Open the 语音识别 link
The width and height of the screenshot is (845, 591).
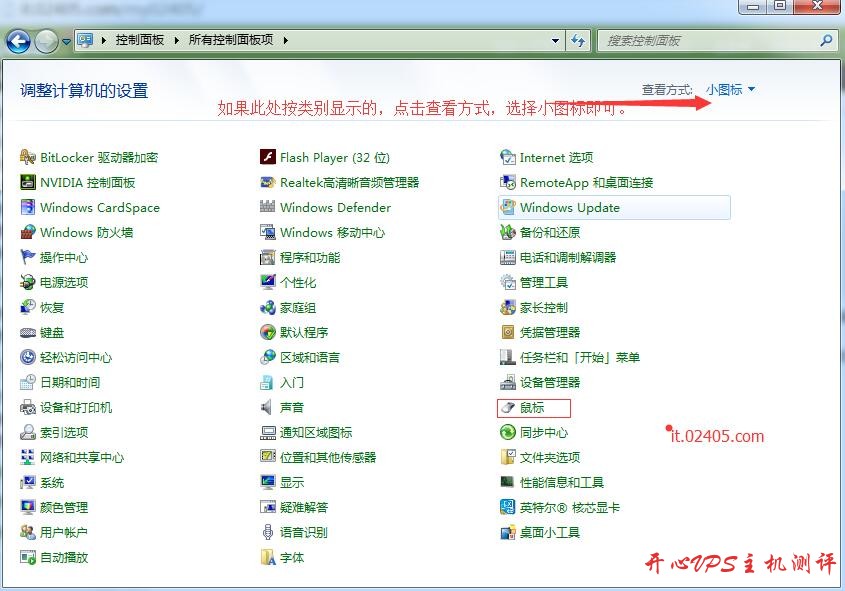point(304,532)
